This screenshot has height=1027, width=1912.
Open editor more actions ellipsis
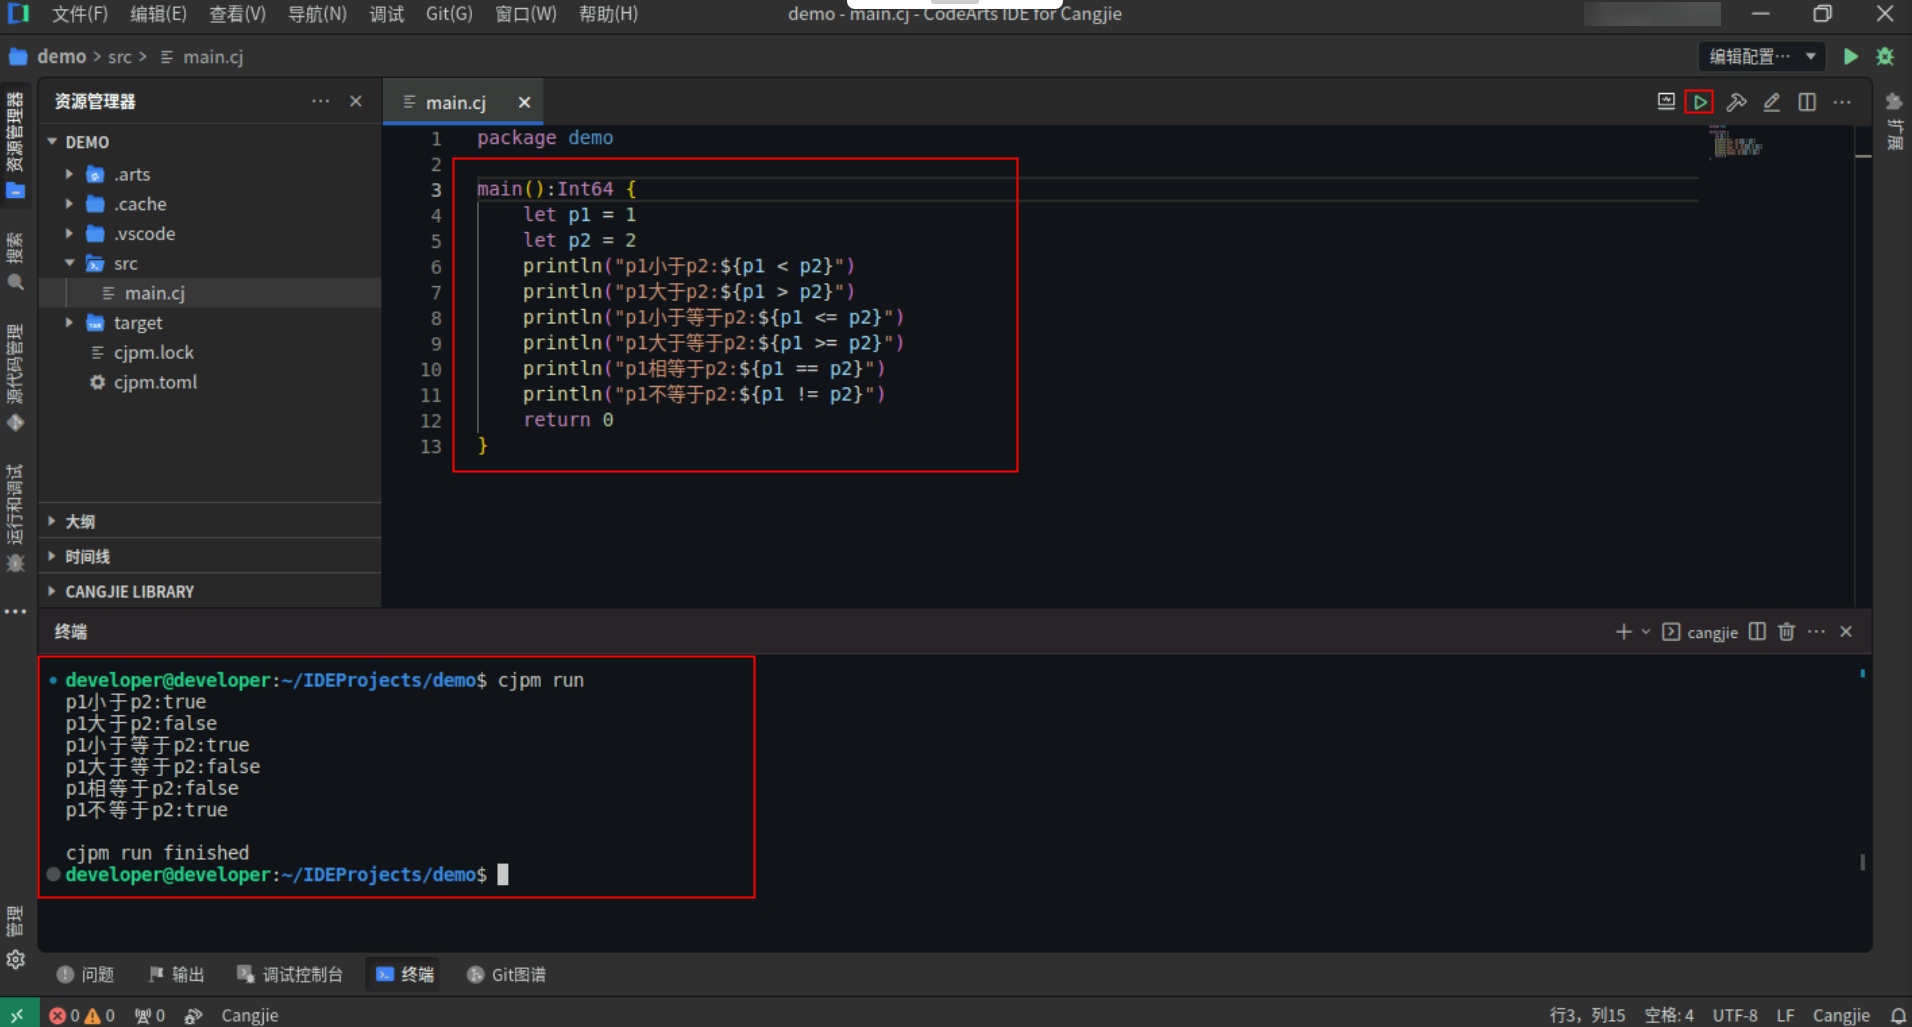coord(1842,102)
